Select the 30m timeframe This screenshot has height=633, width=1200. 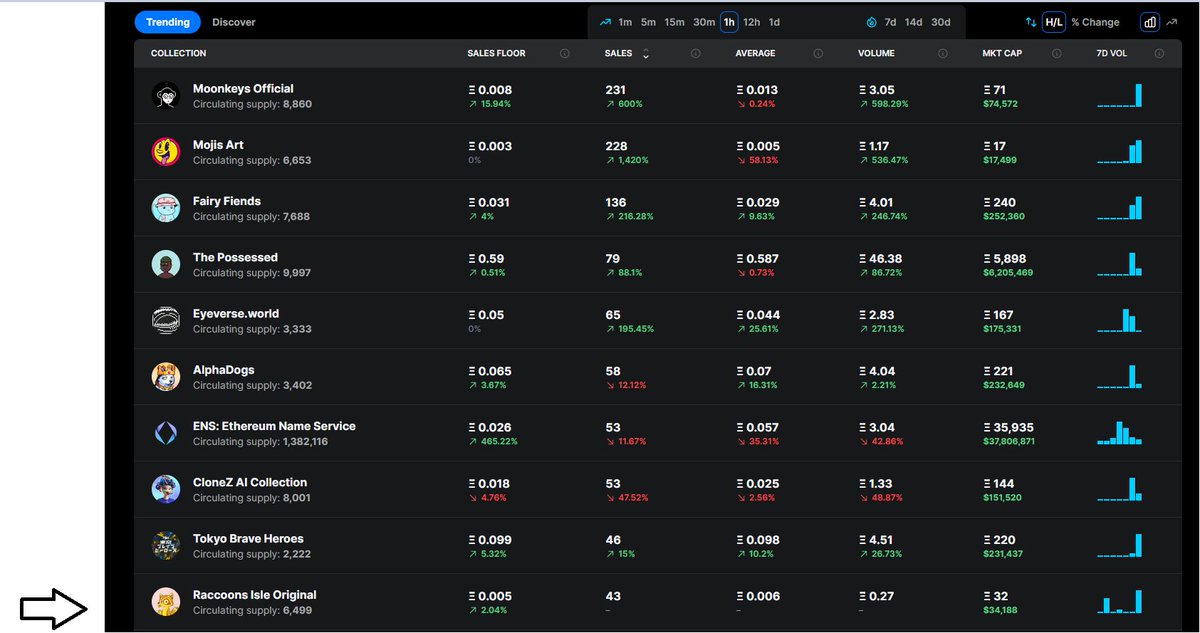704,22
